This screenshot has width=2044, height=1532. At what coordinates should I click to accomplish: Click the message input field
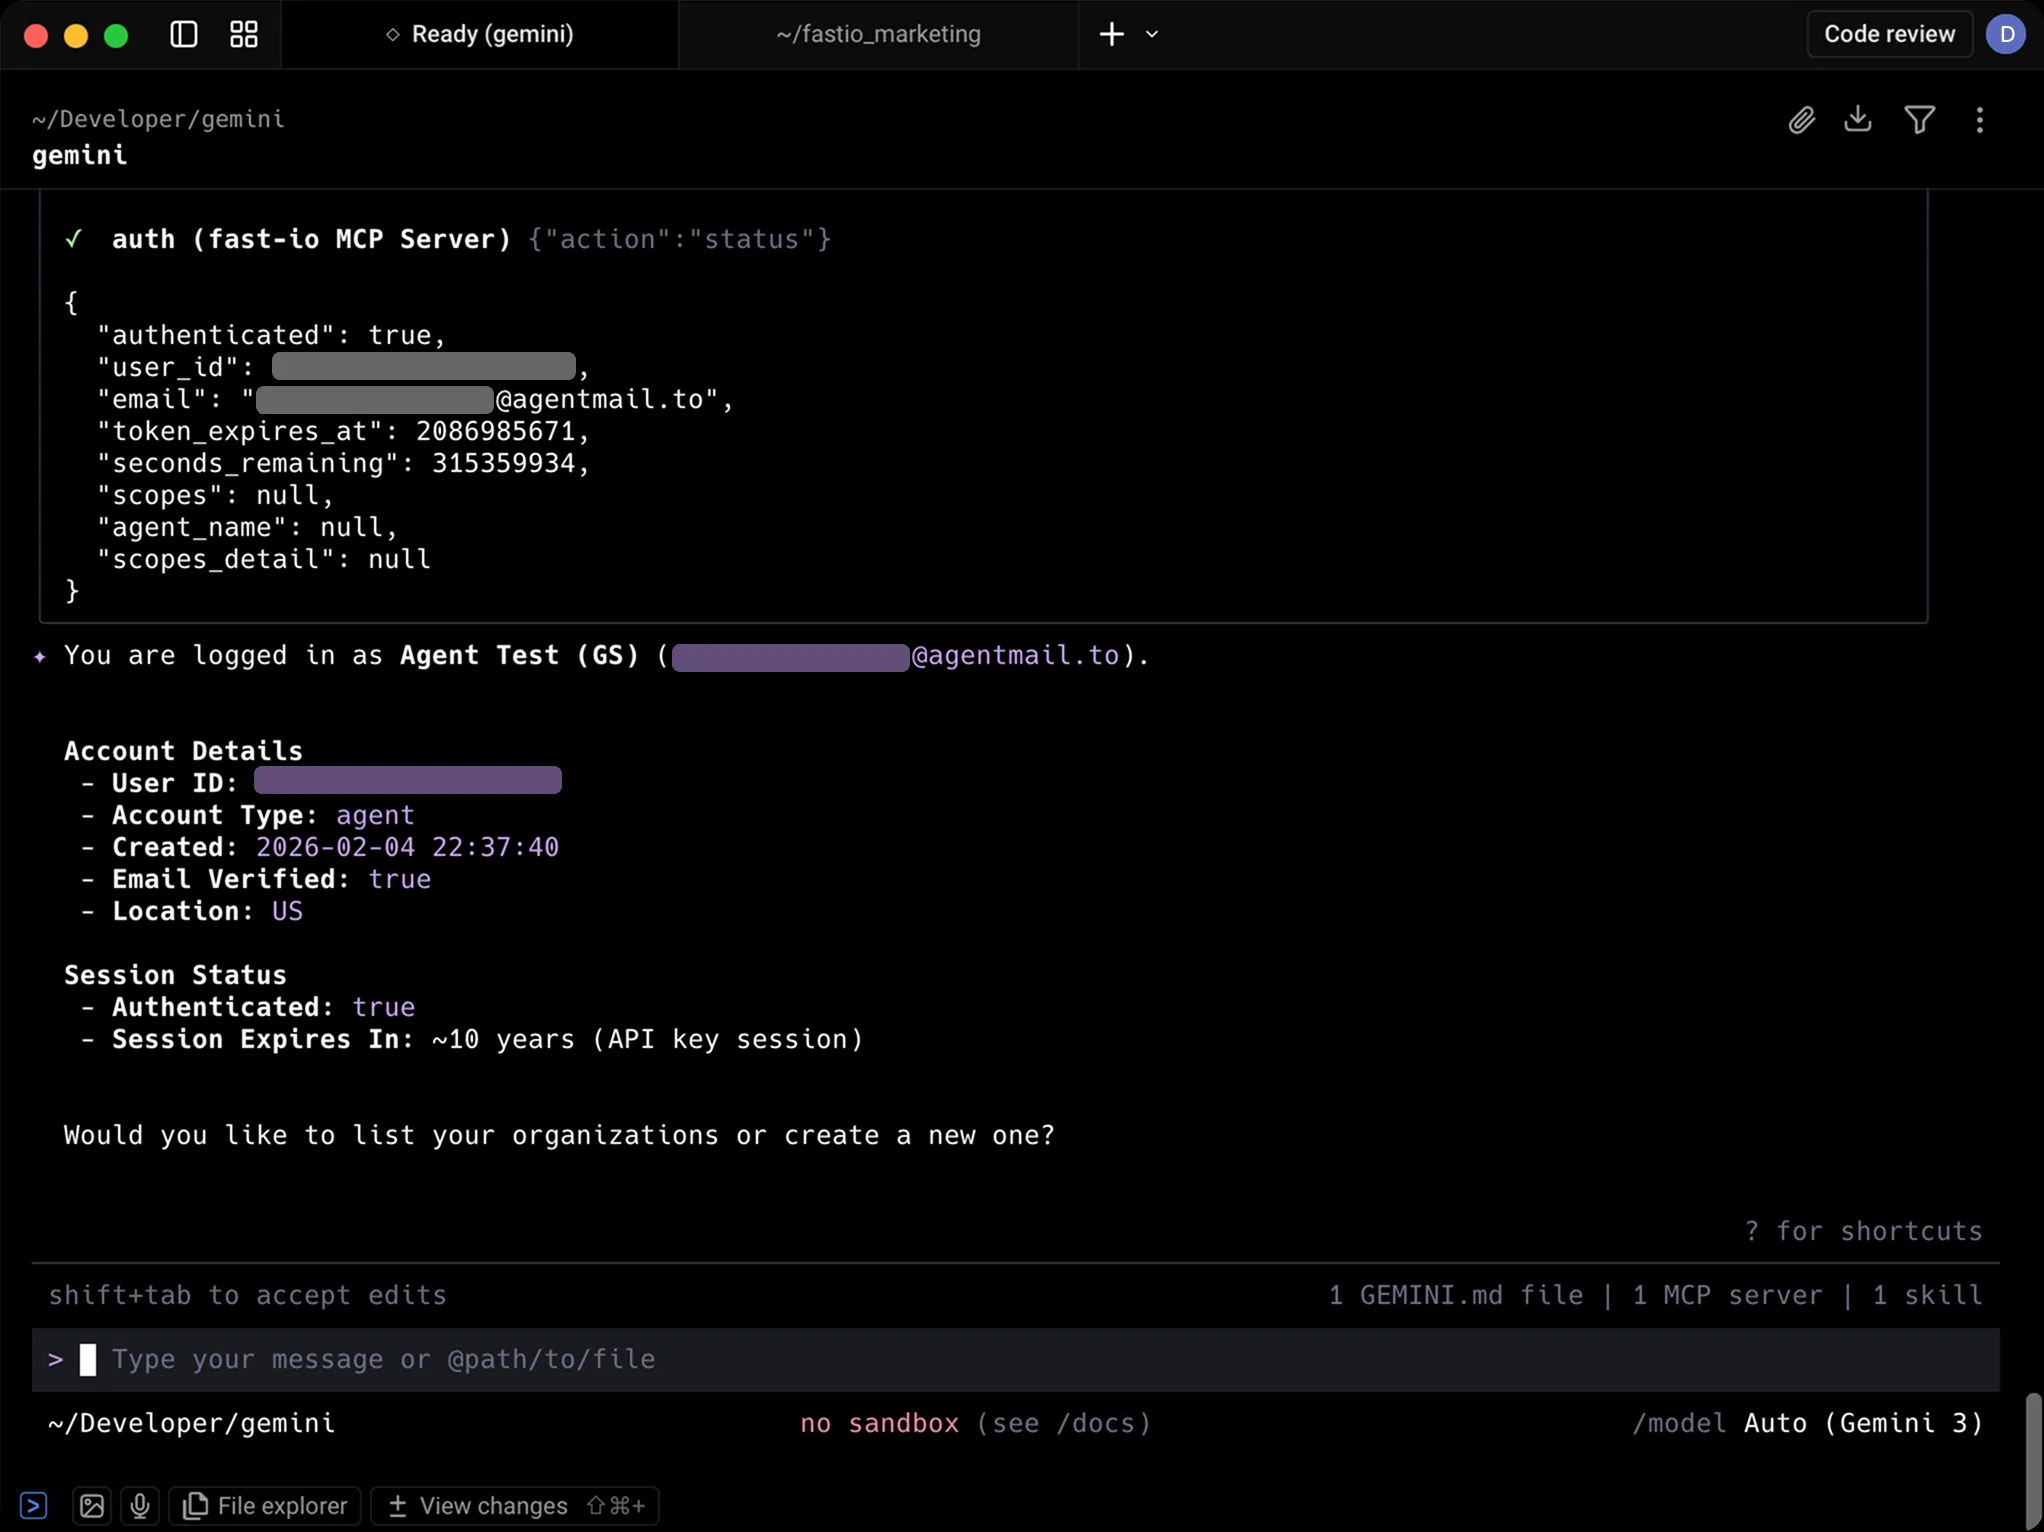click(x=600, y=1359)
